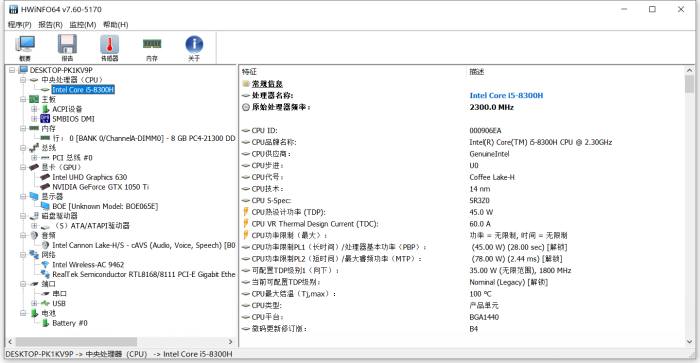Click the 报告 floppy disk save icon
This screenshot has height=363, width=700.
coord(67,47)
